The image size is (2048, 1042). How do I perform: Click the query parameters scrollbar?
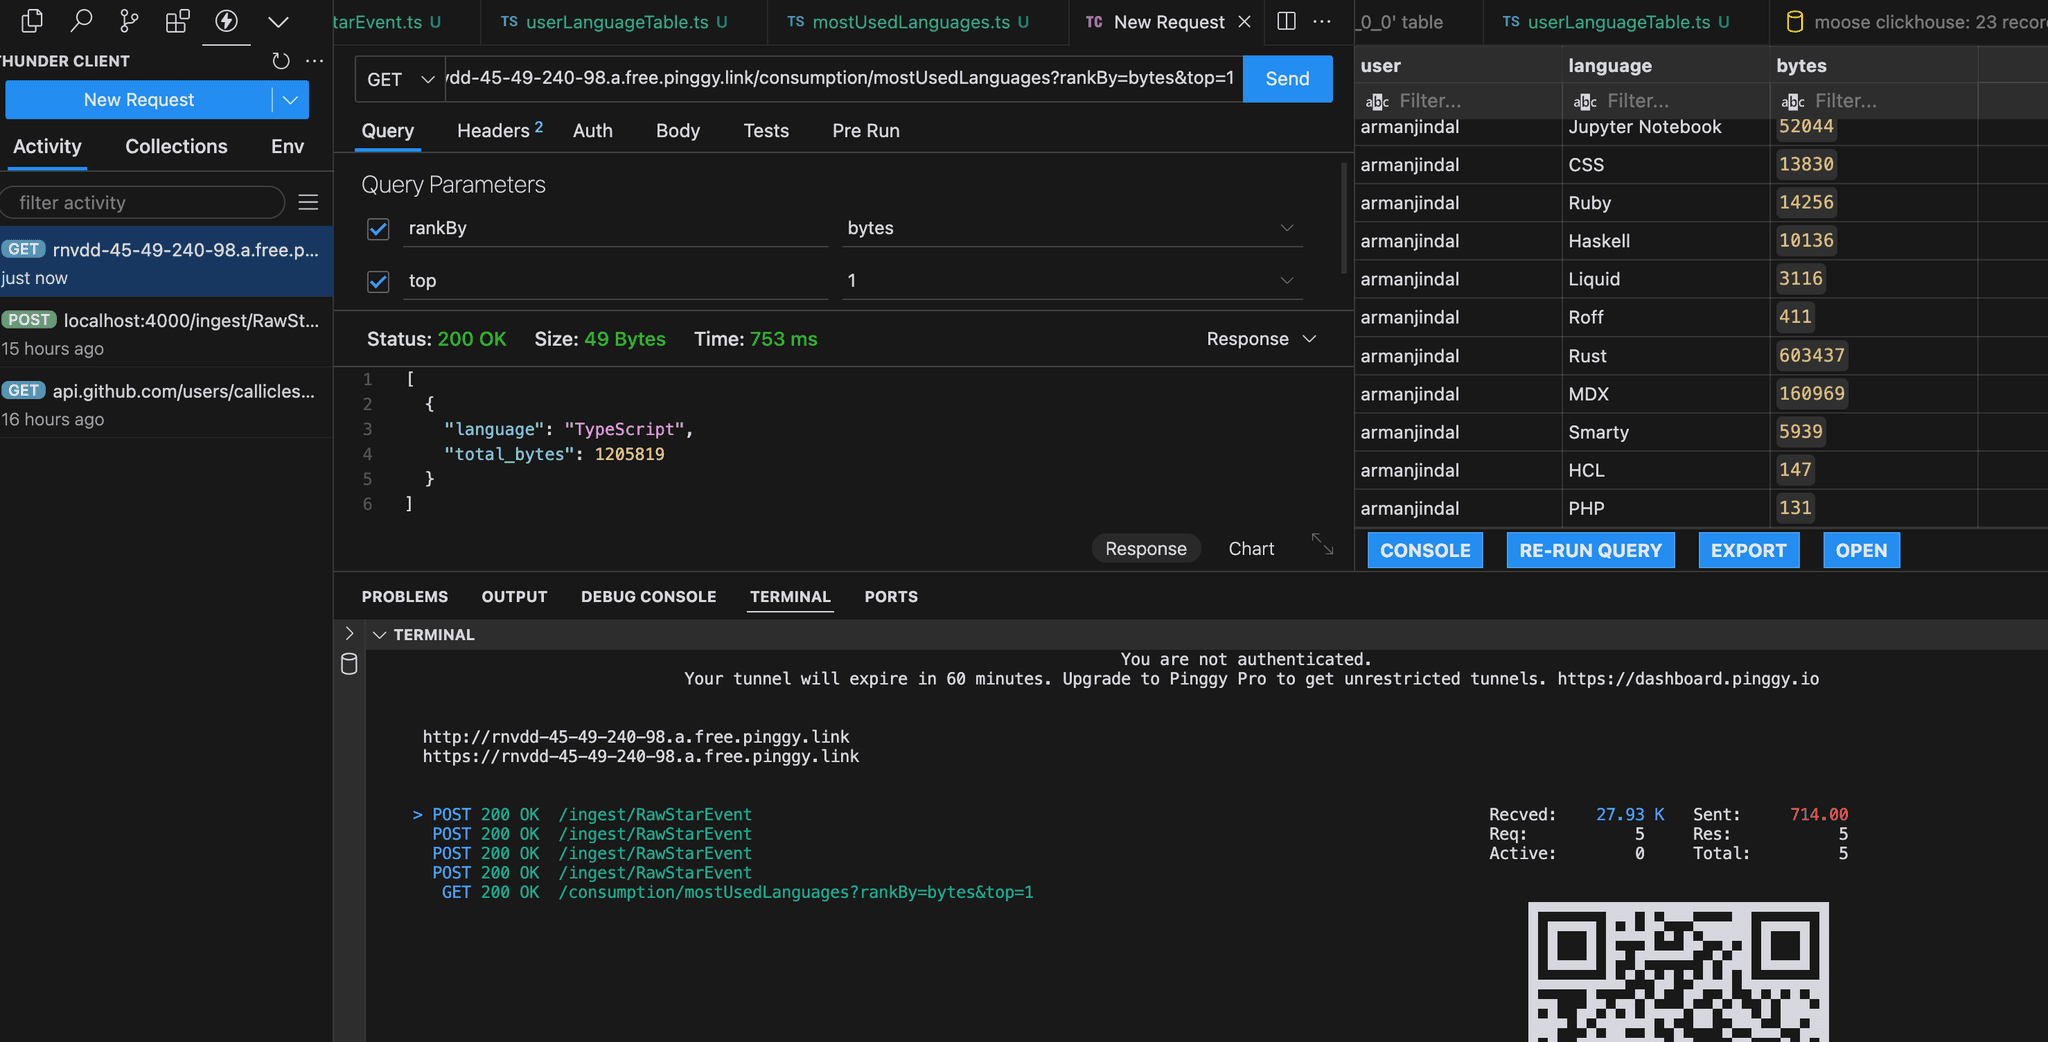click(1343, 217)
